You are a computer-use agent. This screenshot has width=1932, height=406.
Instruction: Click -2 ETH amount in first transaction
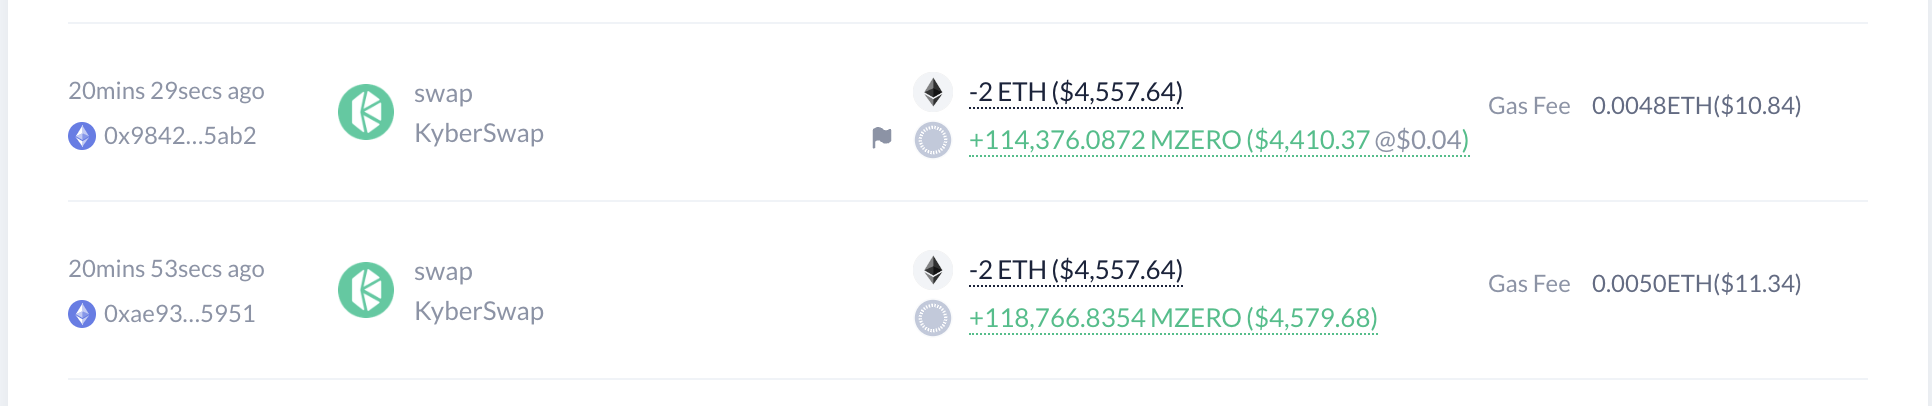pos(1076,92)
